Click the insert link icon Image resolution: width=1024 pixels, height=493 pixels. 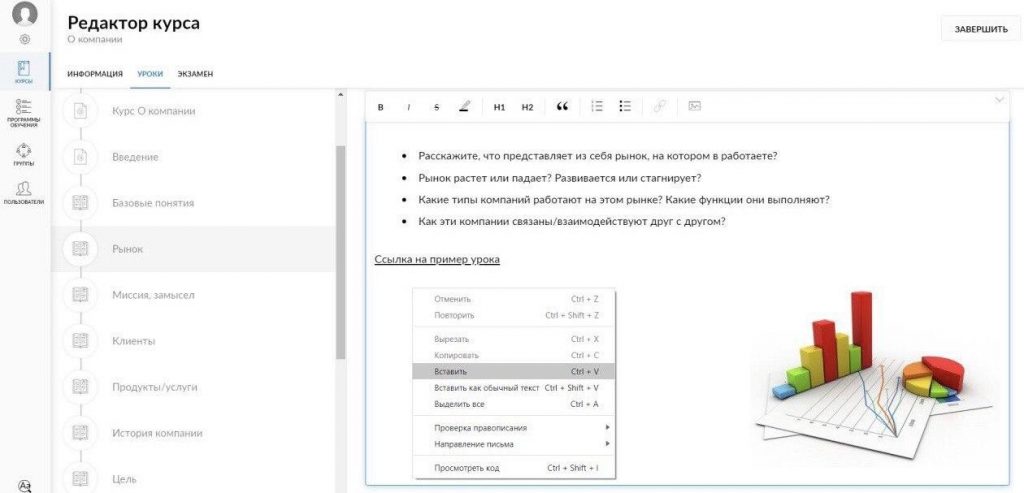coord(660,106)
